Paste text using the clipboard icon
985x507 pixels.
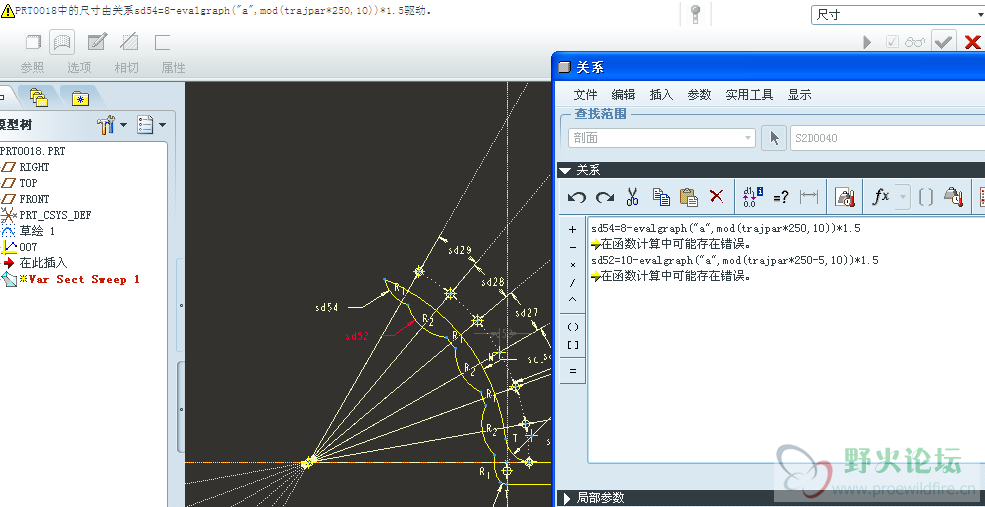tap(689, 197)
